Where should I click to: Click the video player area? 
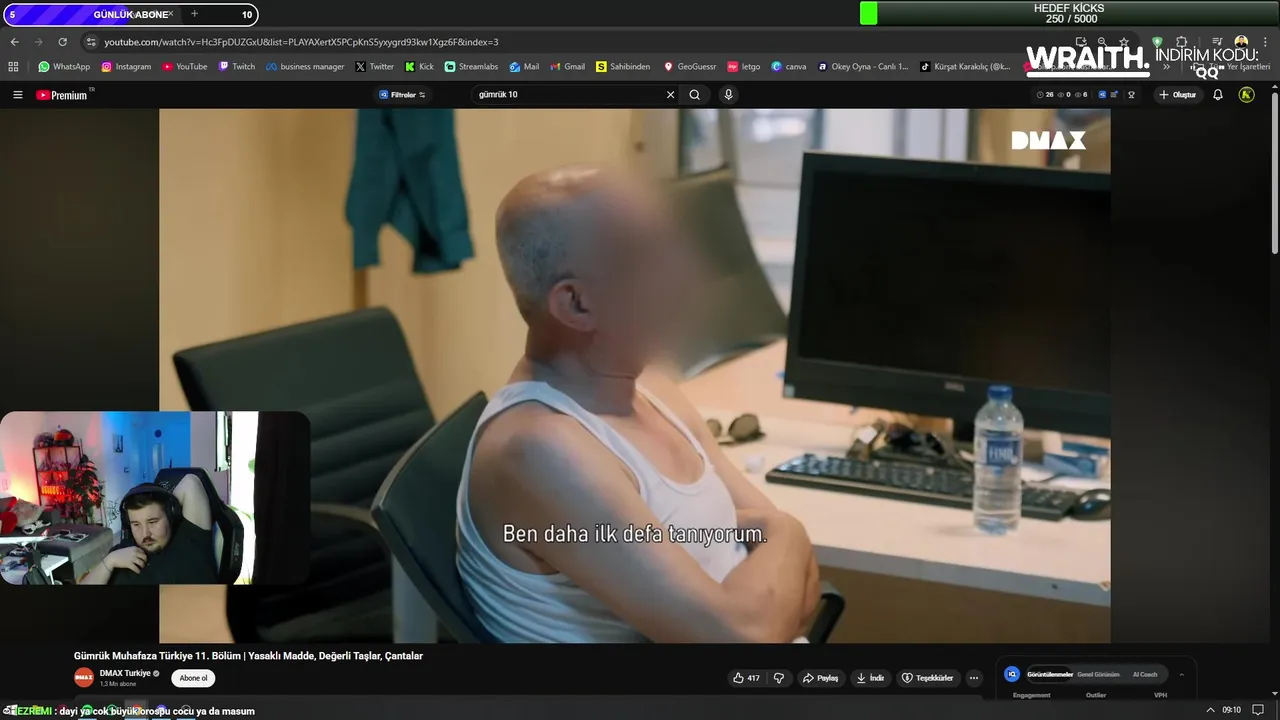point(634,375)
